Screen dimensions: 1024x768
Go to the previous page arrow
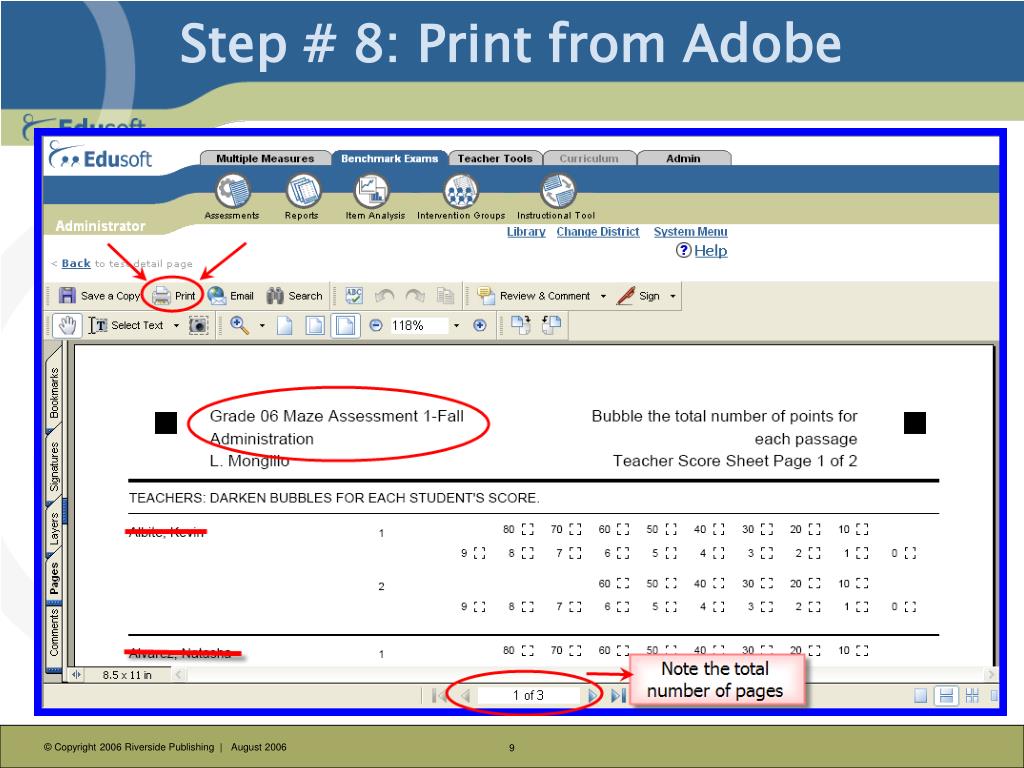(x=465, y=696)
